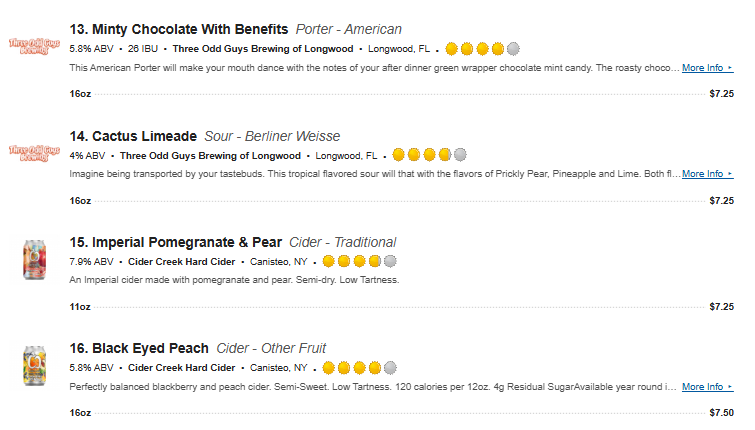The image size is (755, 430).
Task: Click Cider Creek Hard Cider under Imperial Pomegranate
Action: [181, 262]
